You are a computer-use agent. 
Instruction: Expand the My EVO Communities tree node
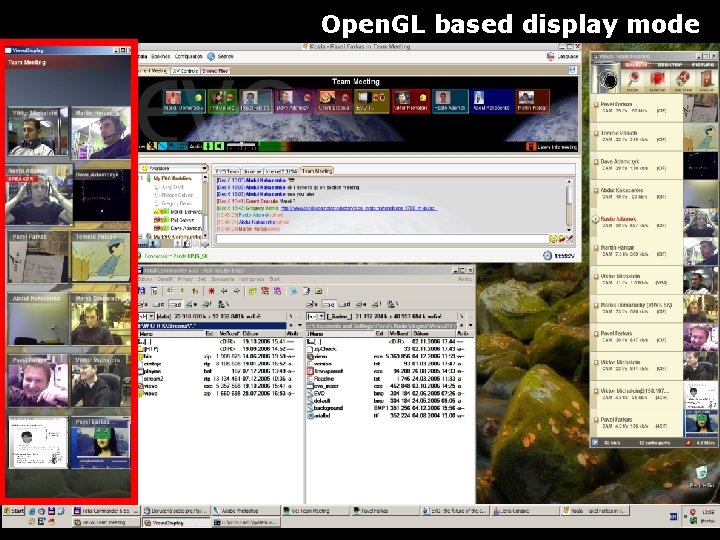141,236
